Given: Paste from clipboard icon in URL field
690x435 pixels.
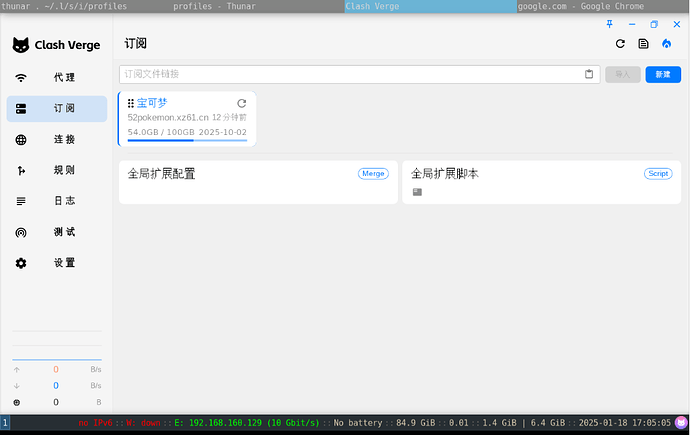Looking at the screenshot, I should pos(589,74).
